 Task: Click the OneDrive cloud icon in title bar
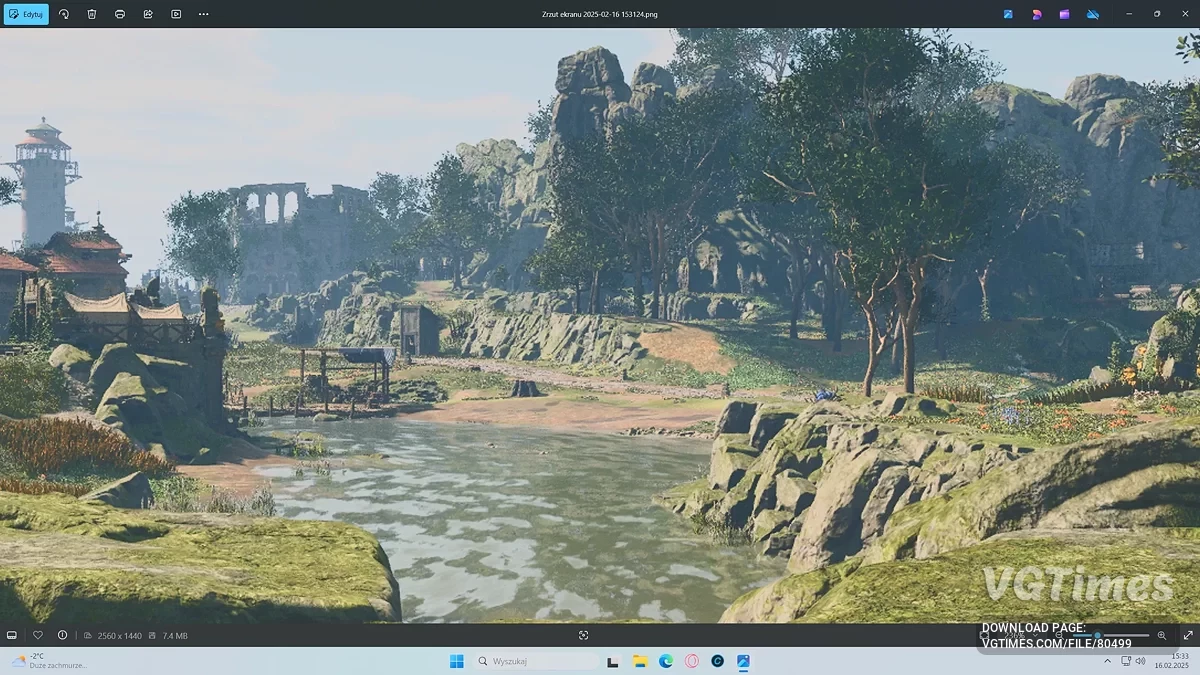[1093, 14]
